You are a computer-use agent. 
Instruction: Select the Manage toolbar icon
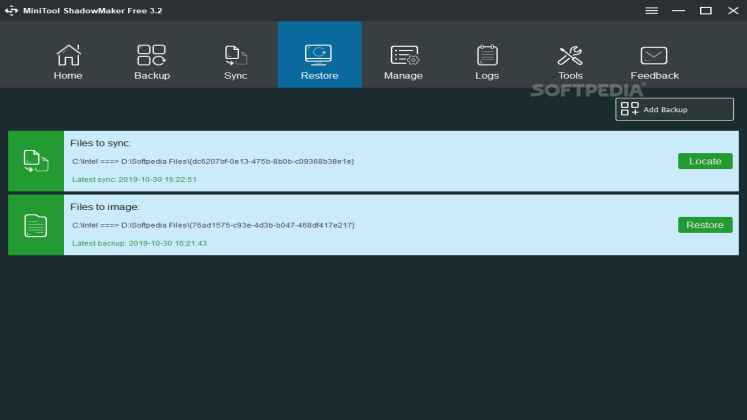[x=403, y=55]
